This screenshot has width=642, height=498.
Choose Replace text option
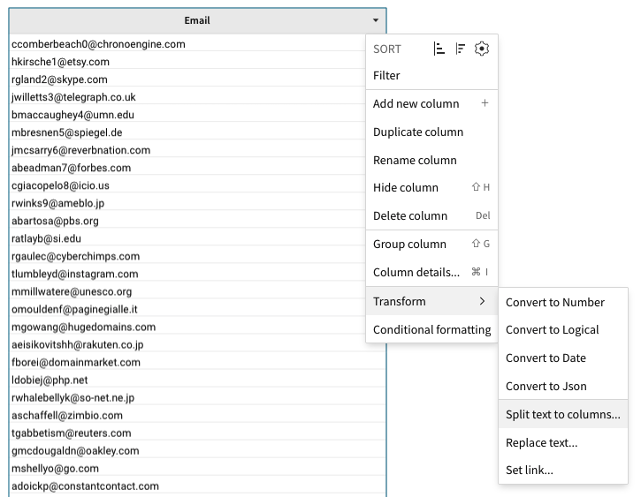542,442
